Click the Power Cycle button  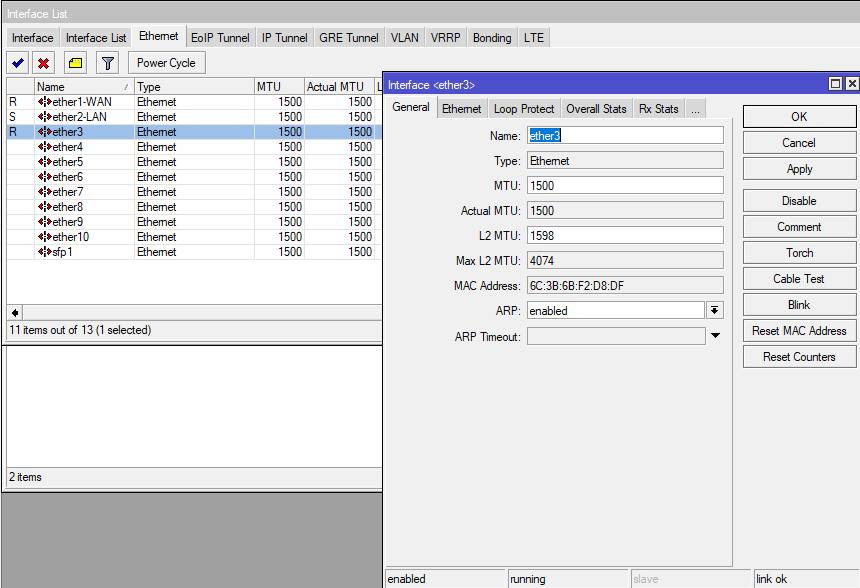[166, 63]
